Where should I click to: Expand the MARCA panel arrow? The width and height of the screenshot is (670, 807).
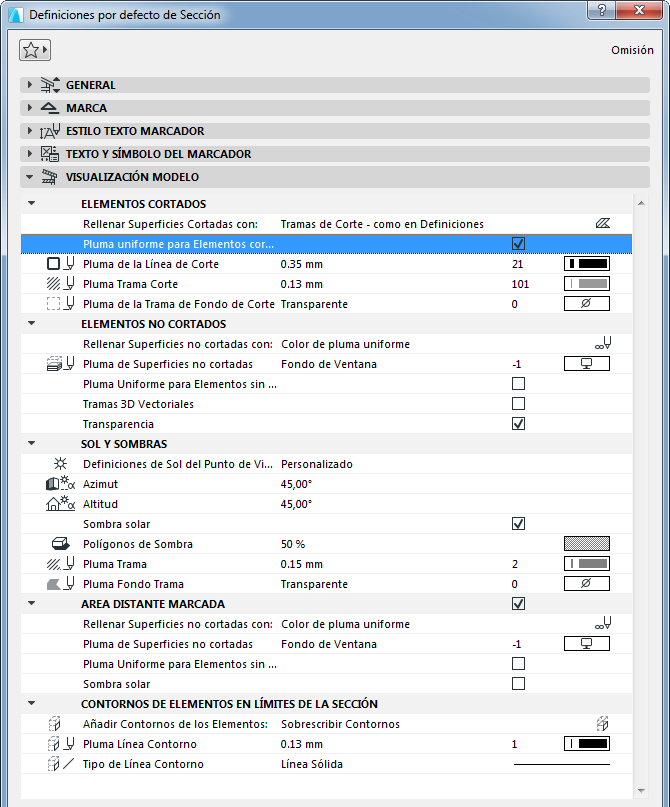tap(29, 108)
